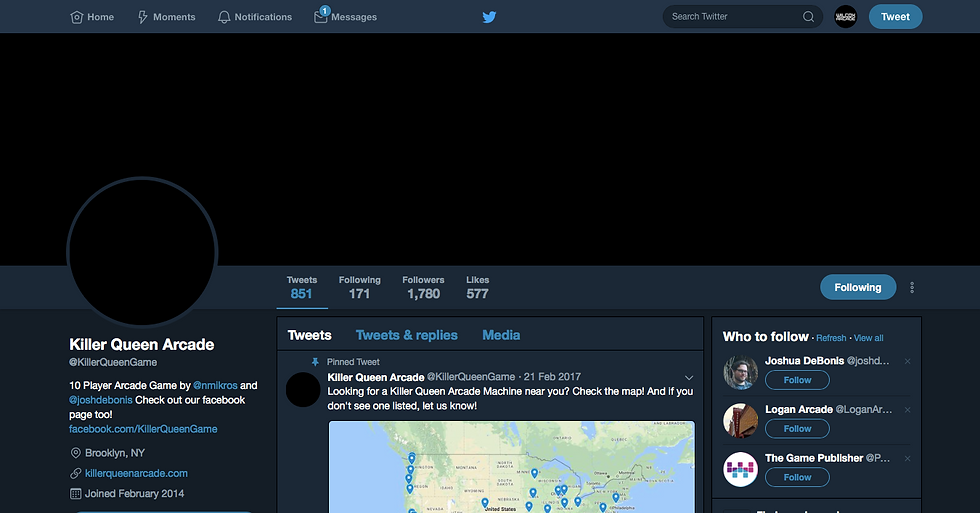Dismiss Joshua DeBonis suggestion
This screenshot has width=980, height=513.
[x=908, y=361]
